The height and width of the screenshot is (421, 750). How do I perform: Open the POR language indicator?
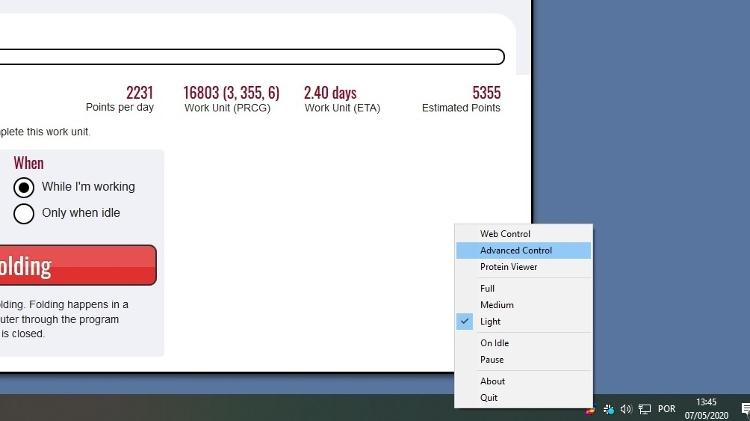tap(667, 409)
